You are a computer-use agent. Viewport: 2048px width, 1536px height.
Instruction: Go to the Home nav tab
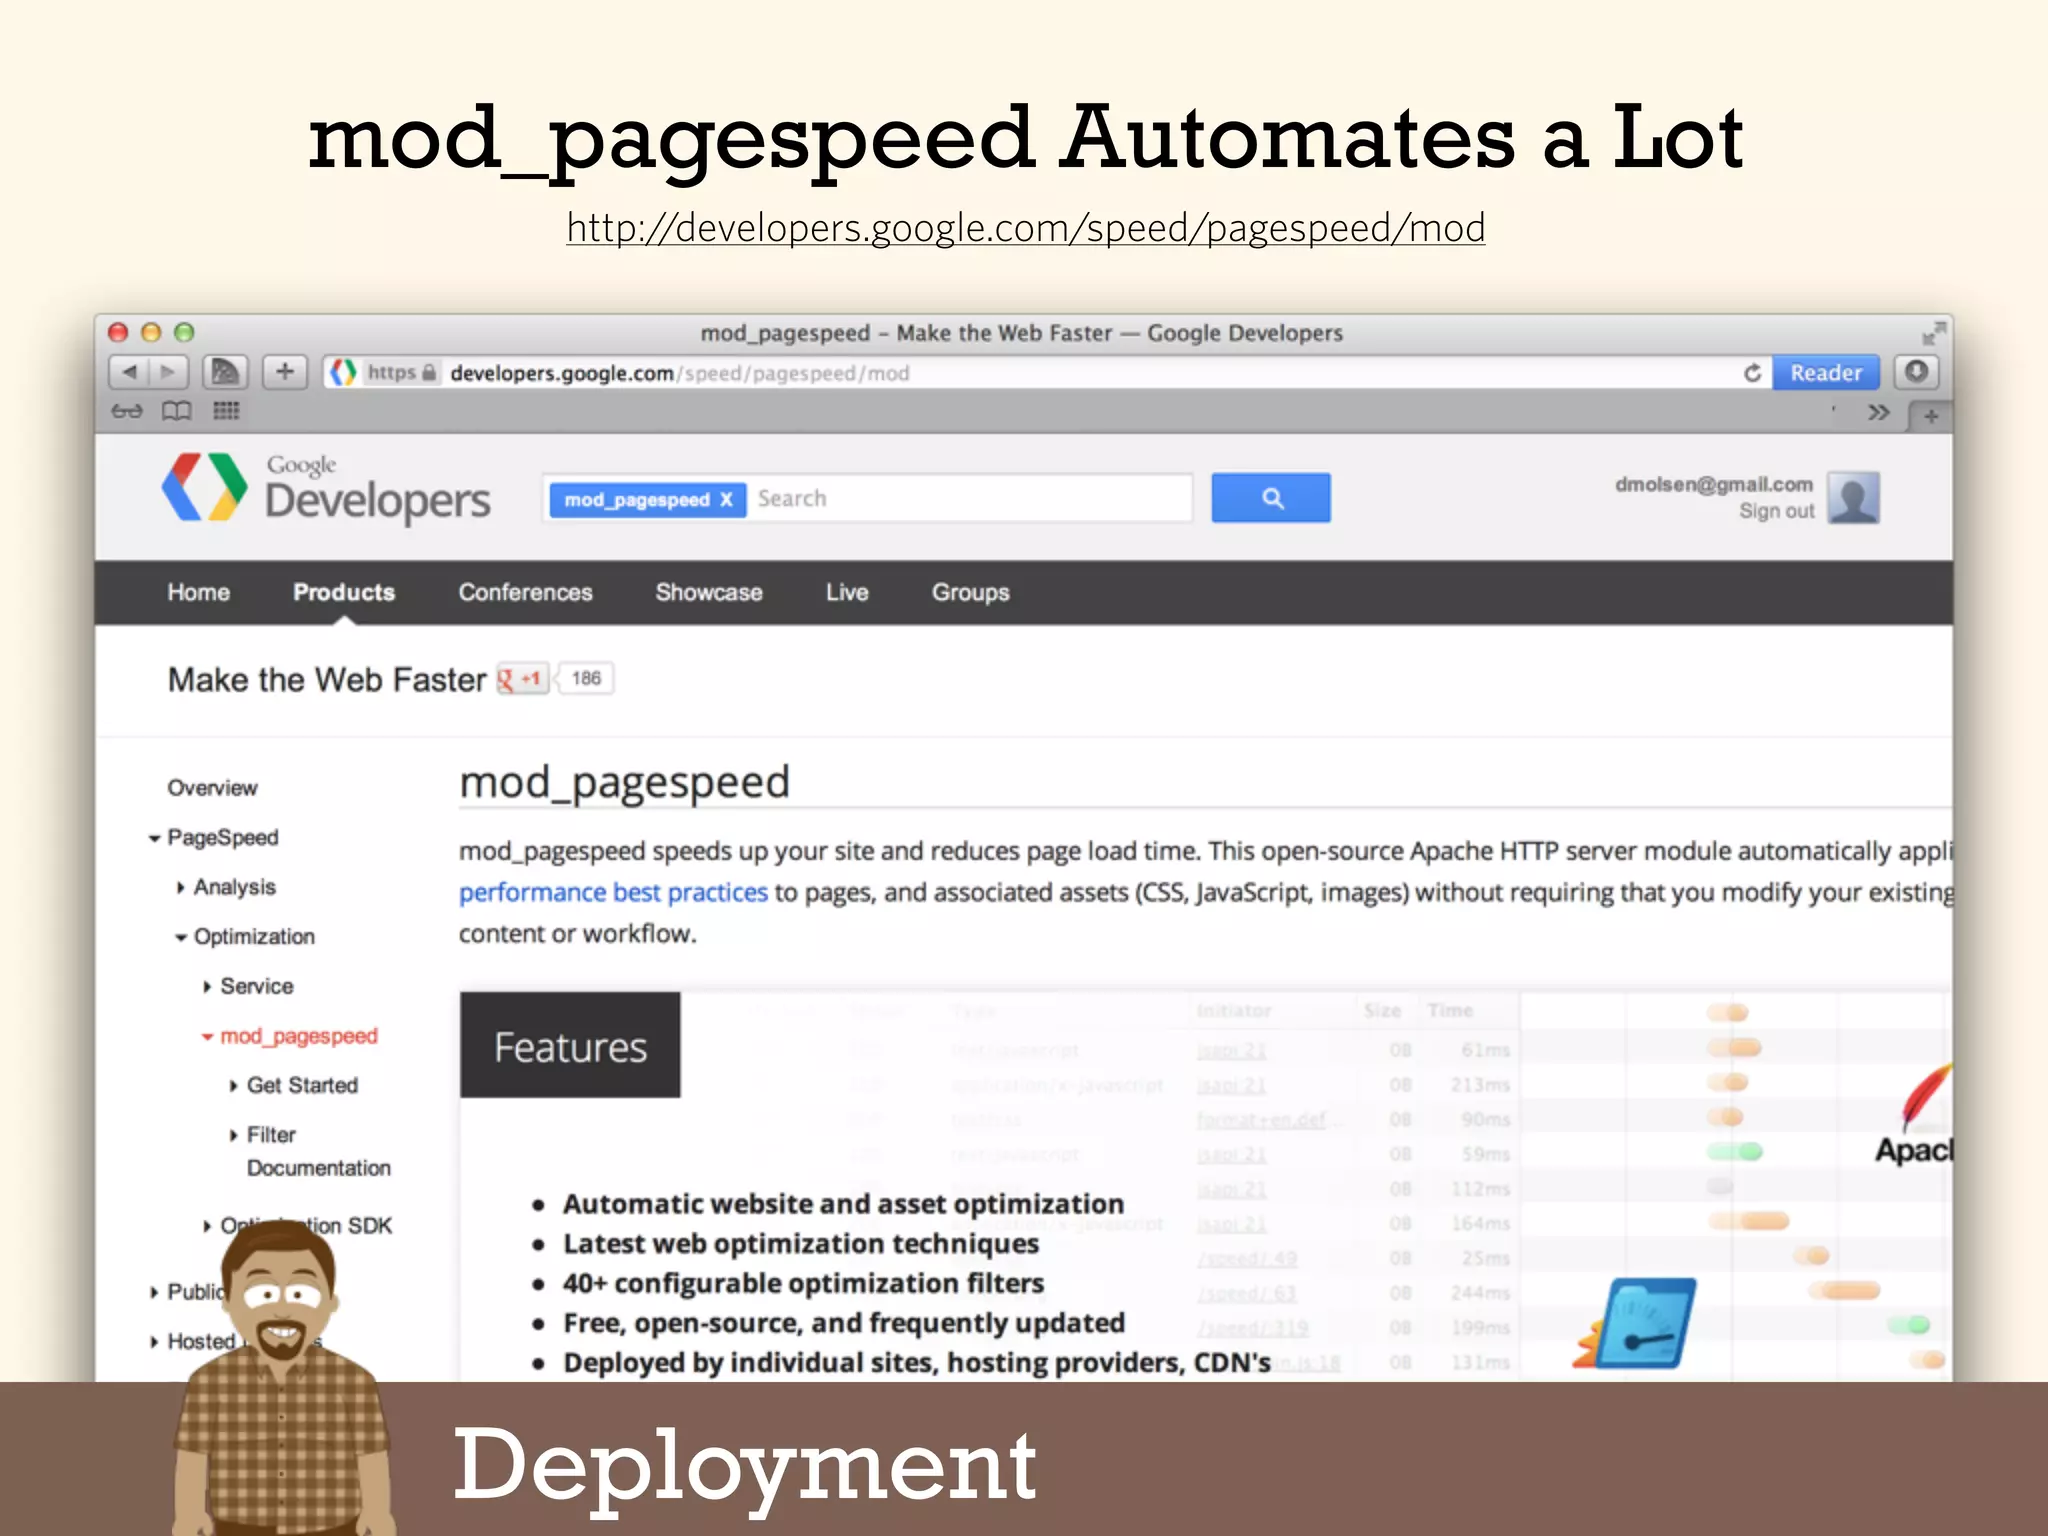tap(199, 592)
